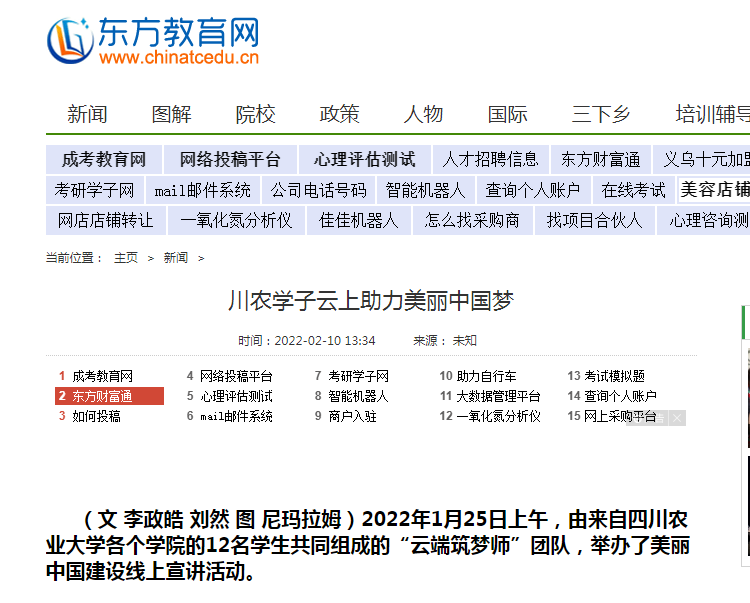The height and width of the screenshot is (603, 750).
Task: Open the 找项目合伙人 link
Action: tap(594, 220)
